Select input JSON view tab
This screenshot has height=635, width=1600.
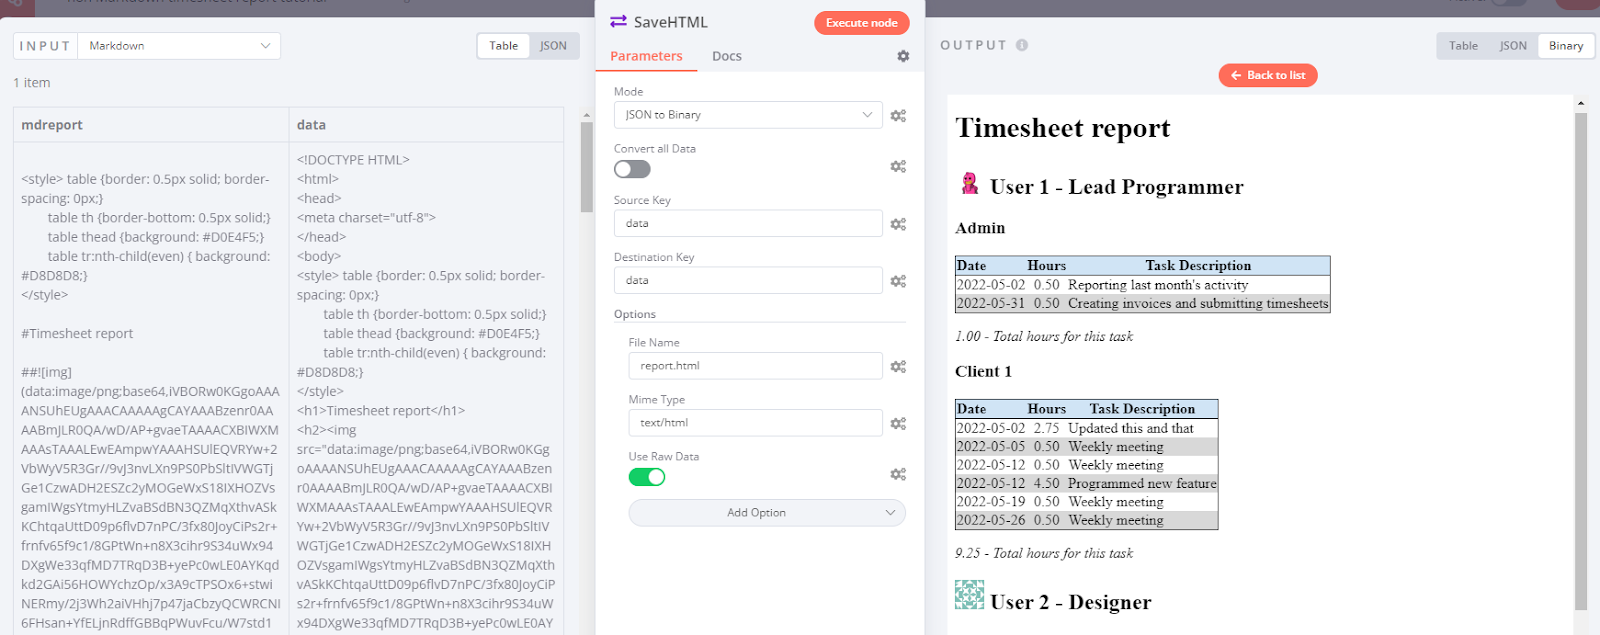point(553,46)
